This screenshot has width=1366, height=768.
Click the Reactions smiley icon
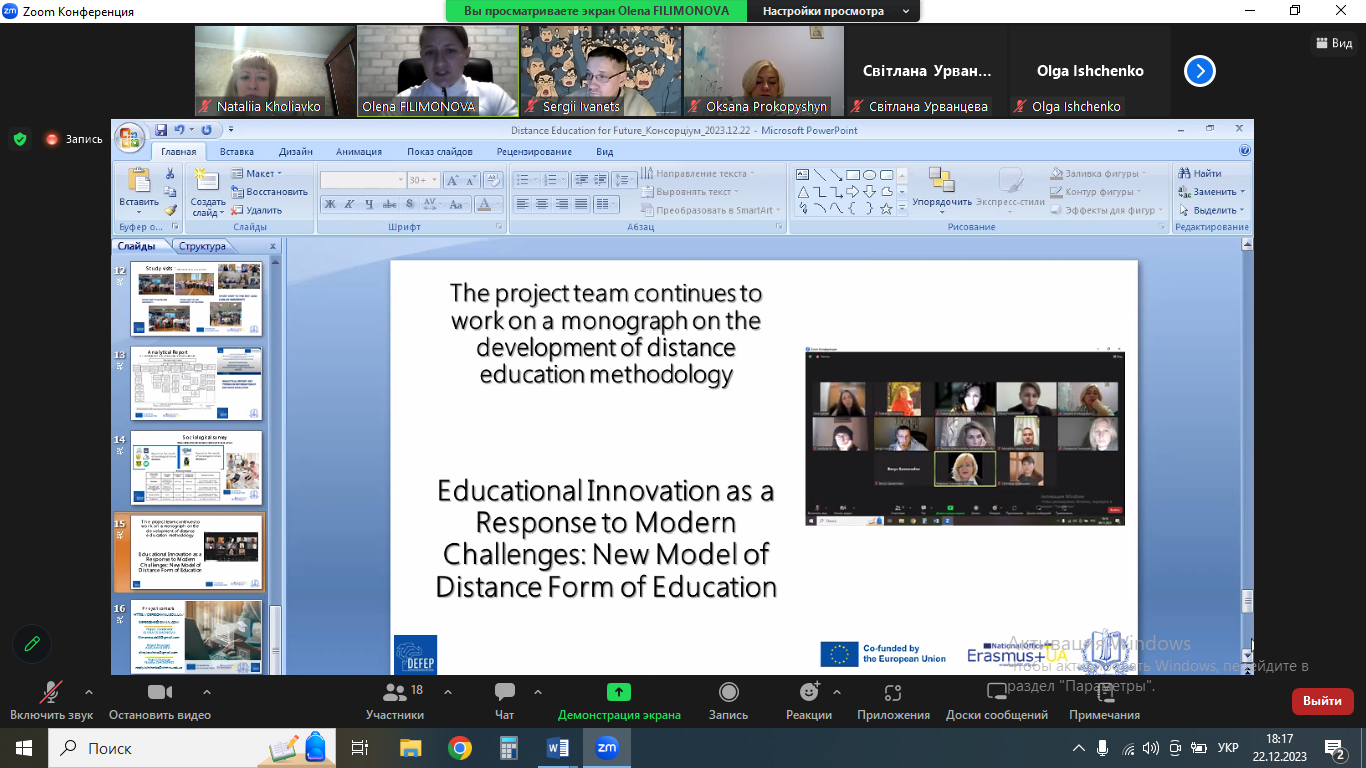click(x=809, y=692)
